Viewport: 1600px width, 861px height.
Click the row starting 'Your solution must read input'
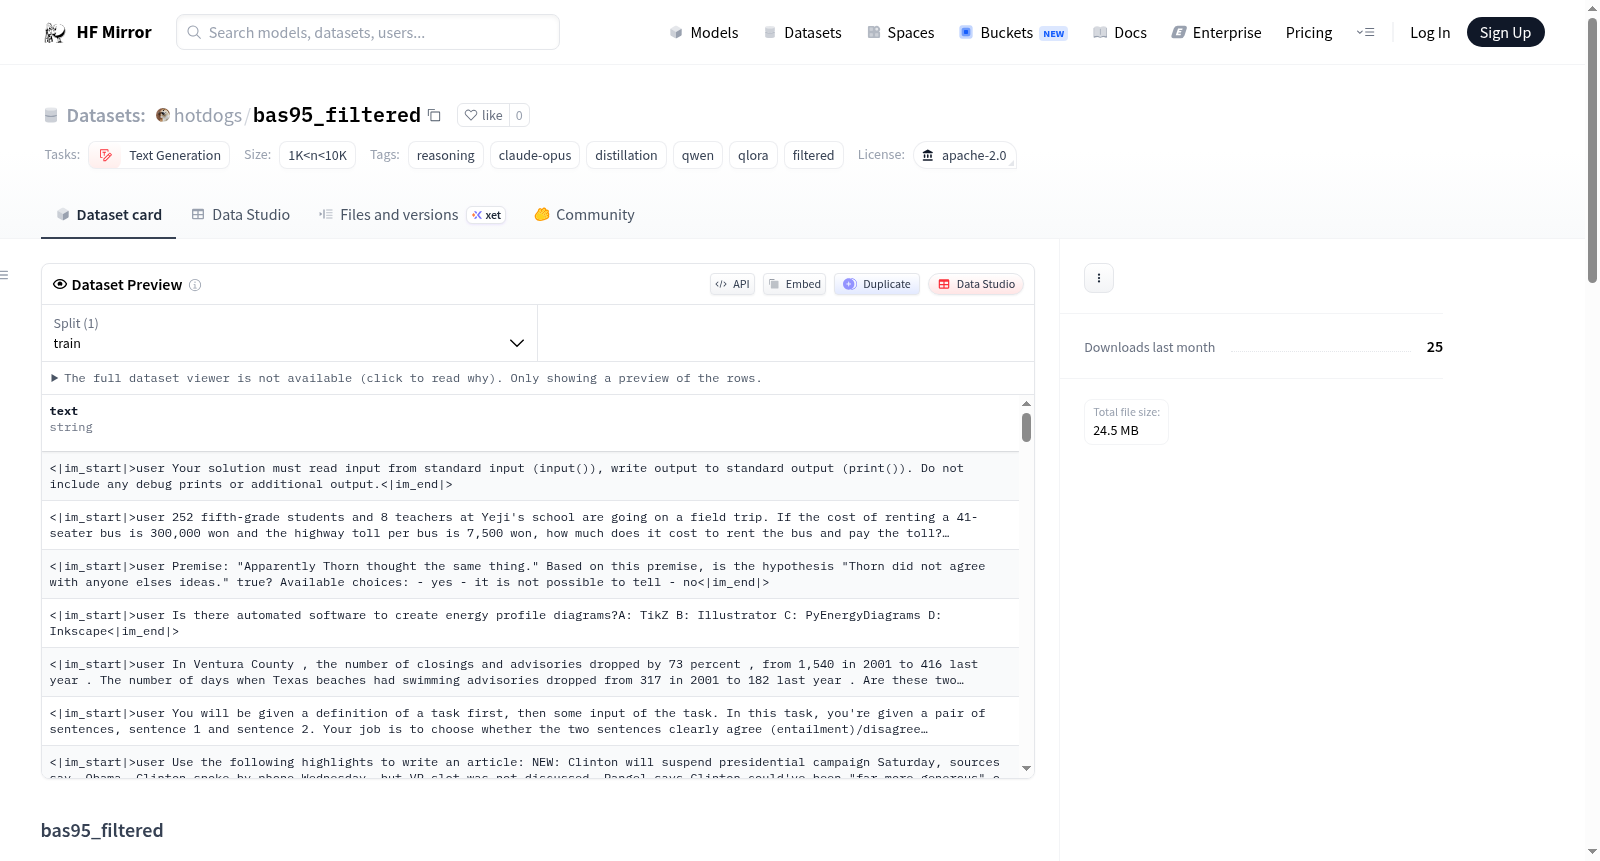point(530,476)
